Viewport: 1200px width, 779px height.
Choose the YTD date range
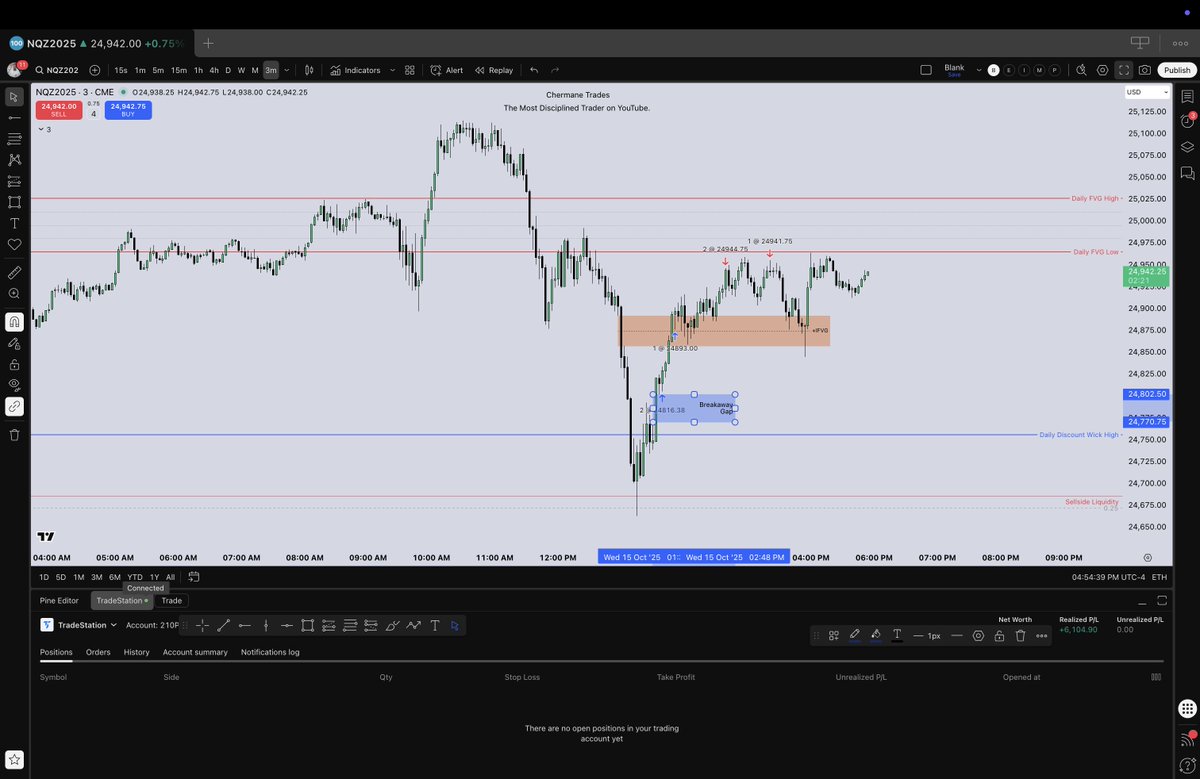[x=134, y=577]
